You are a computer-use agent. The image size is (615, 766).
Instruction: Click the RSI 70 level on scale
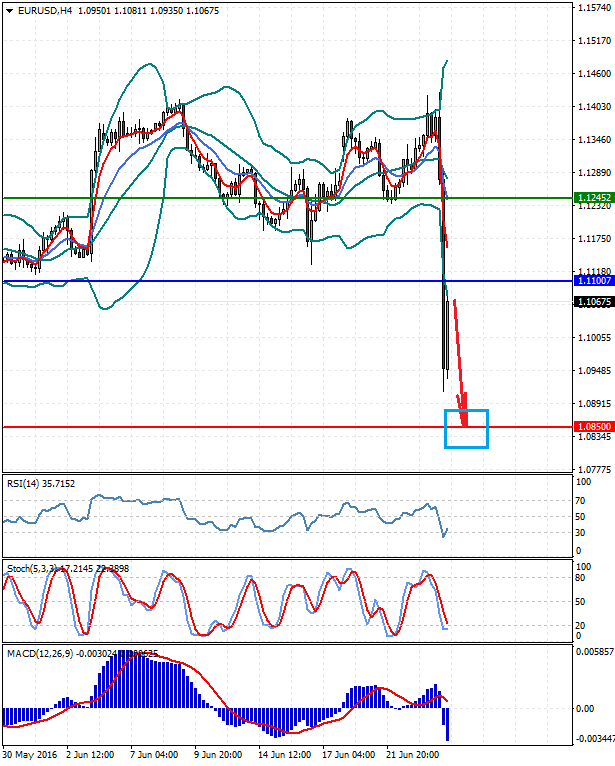(x=580, y=498)
